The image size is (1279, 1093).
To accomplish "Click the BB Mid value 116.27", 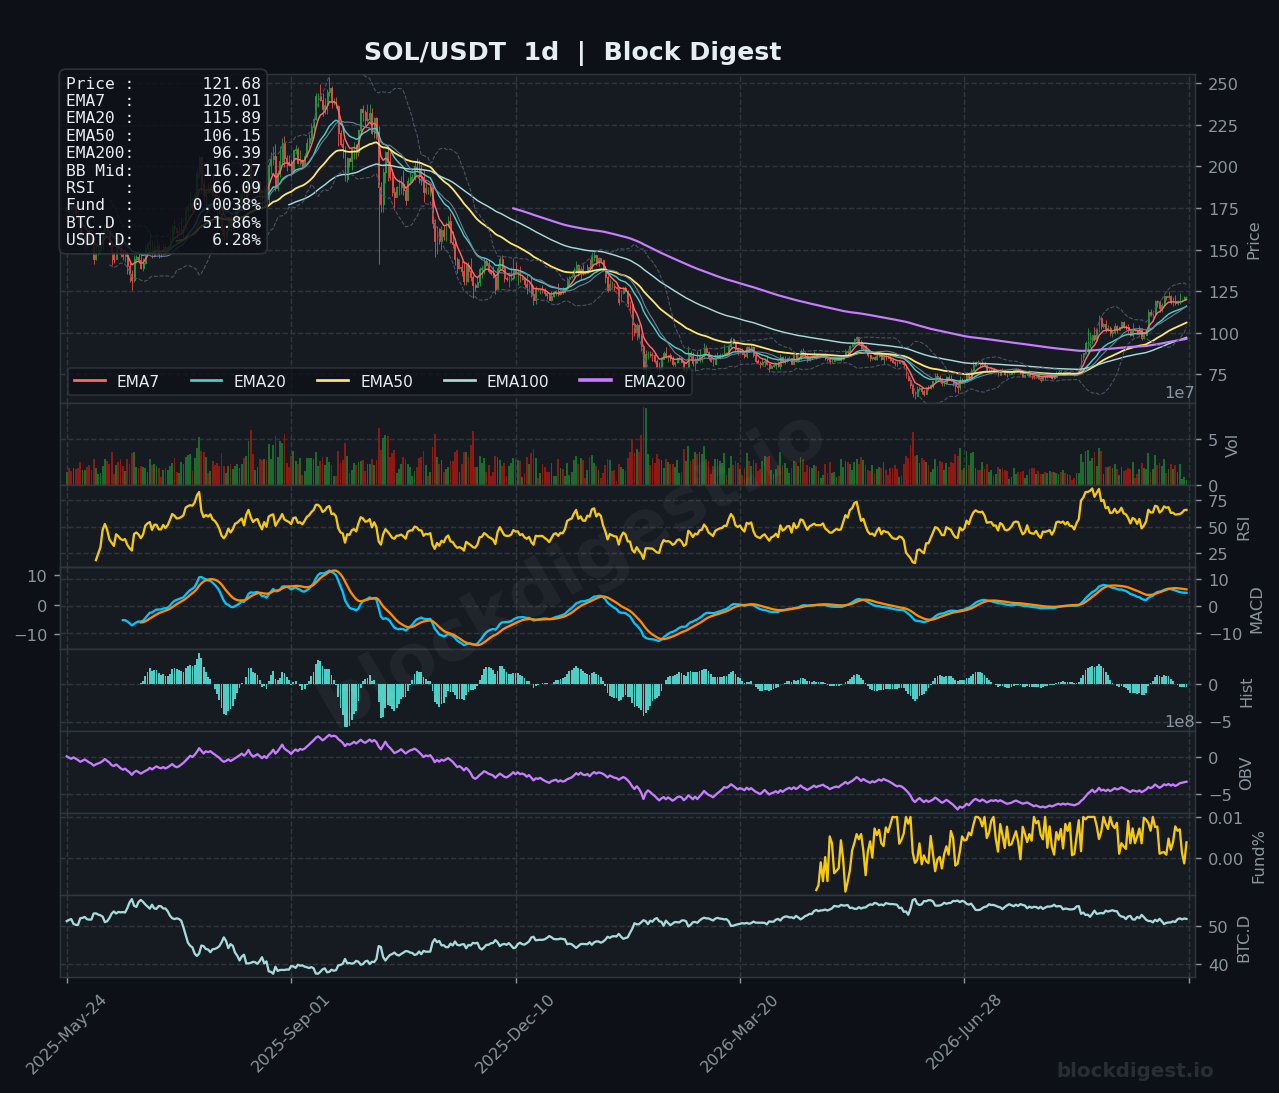I will (x=231, y=171).
